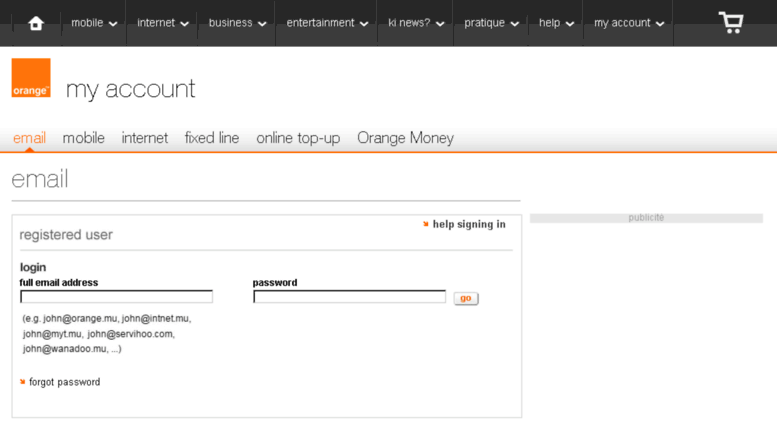Expand the entertainment dropdown menu
The width and height of the screenshot is (777, 423).
point(327,23)
